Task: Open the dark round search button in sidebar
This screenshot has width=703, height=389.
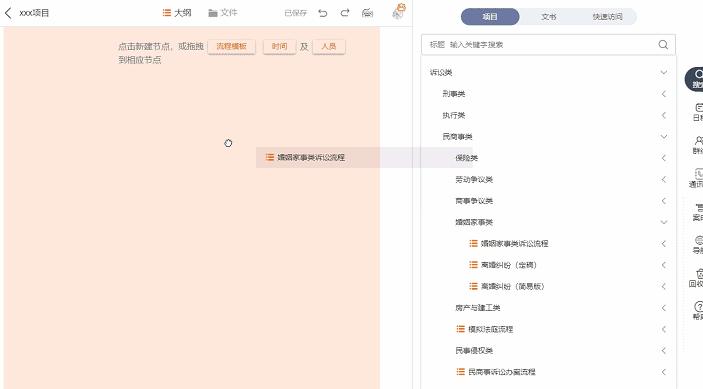Action: pyautogui.click(x=695, y=79)
